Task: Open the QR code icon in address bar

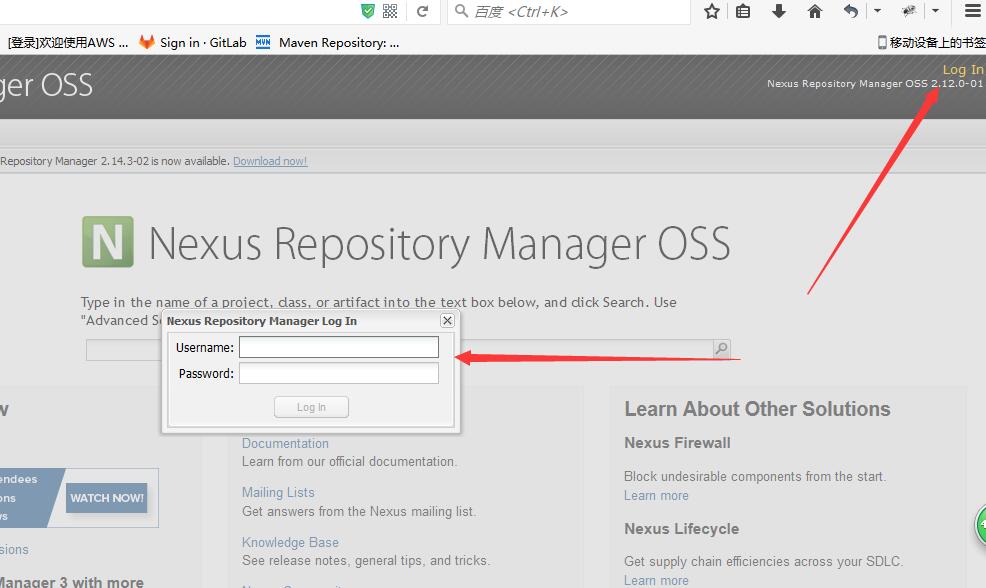Action: [x=390, y=11]
